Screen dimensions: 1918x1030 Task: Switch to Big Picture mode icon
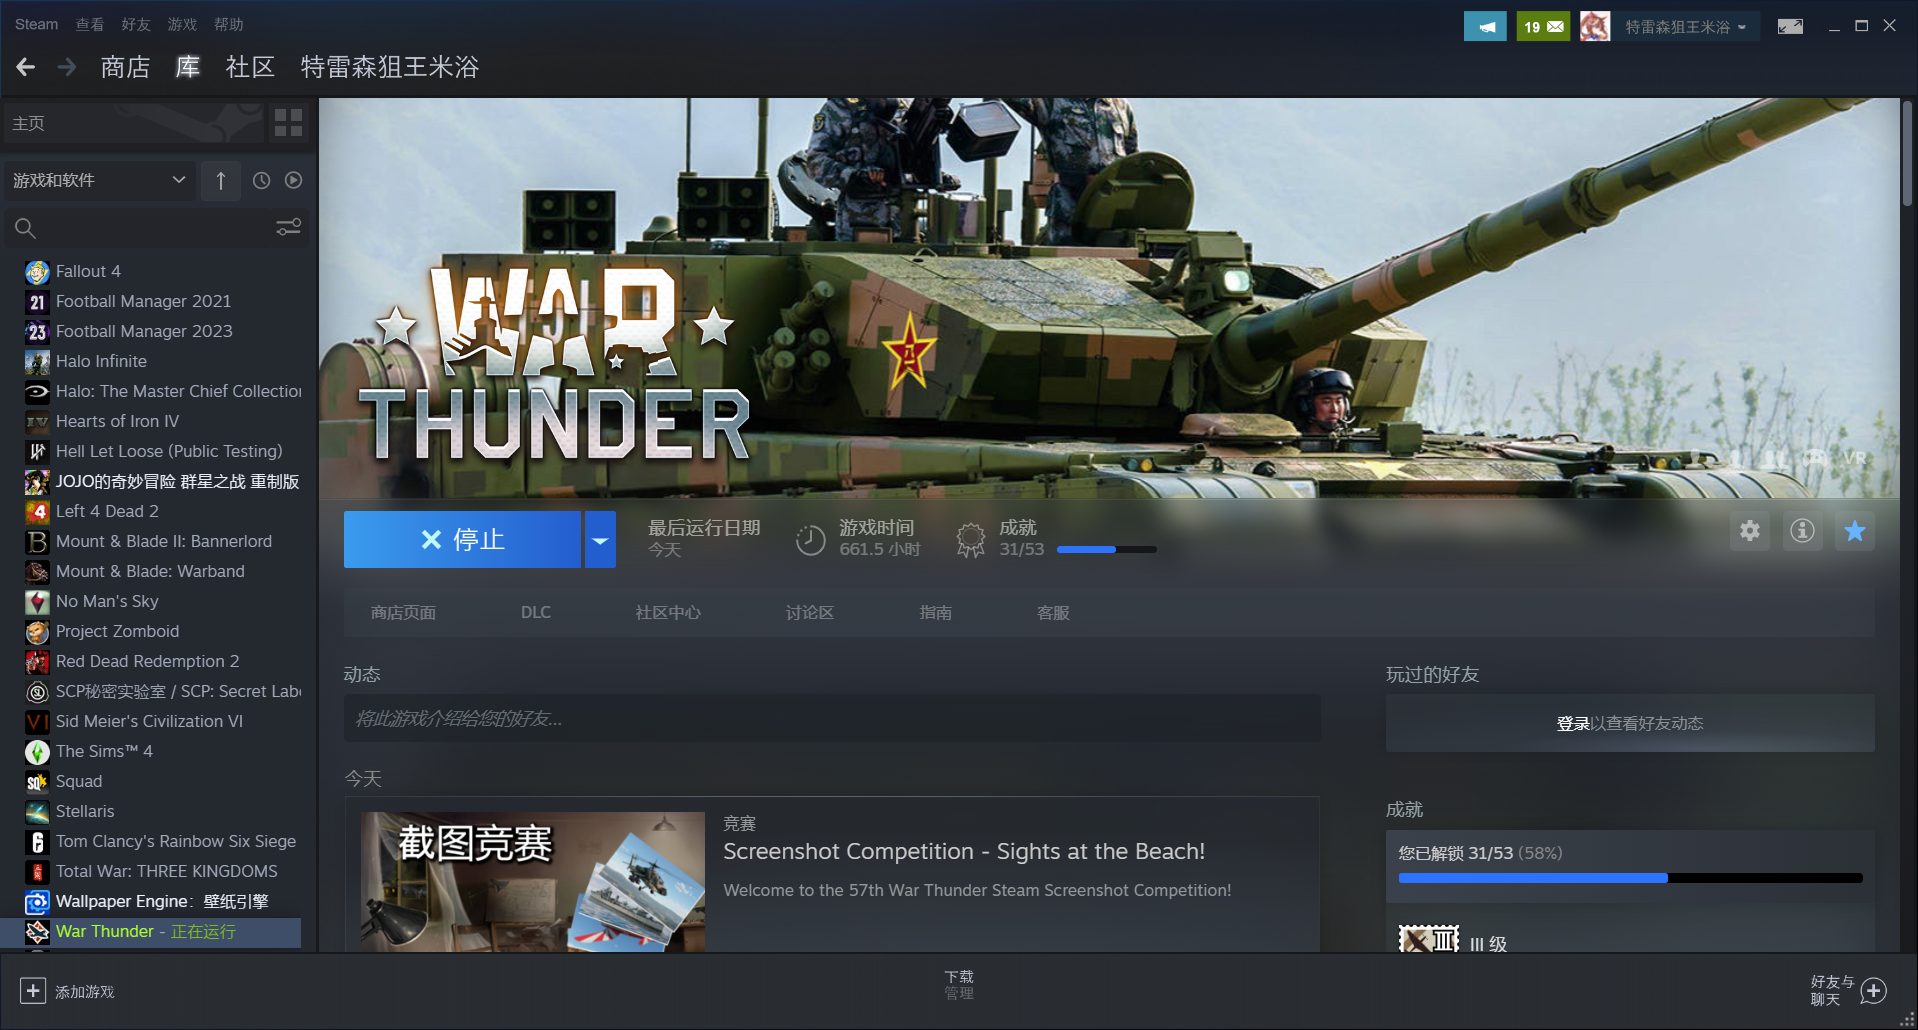(1790, 27)
